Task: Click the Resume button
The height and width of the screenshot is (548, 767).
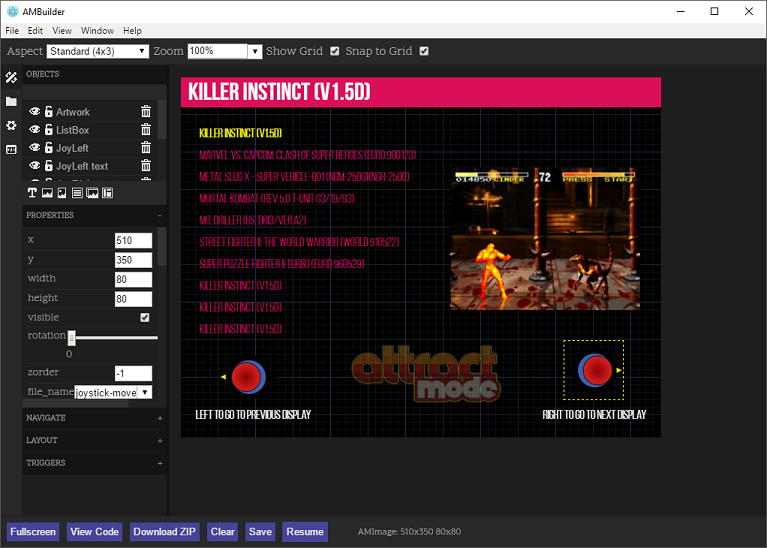Action: [x=305, y=532]
